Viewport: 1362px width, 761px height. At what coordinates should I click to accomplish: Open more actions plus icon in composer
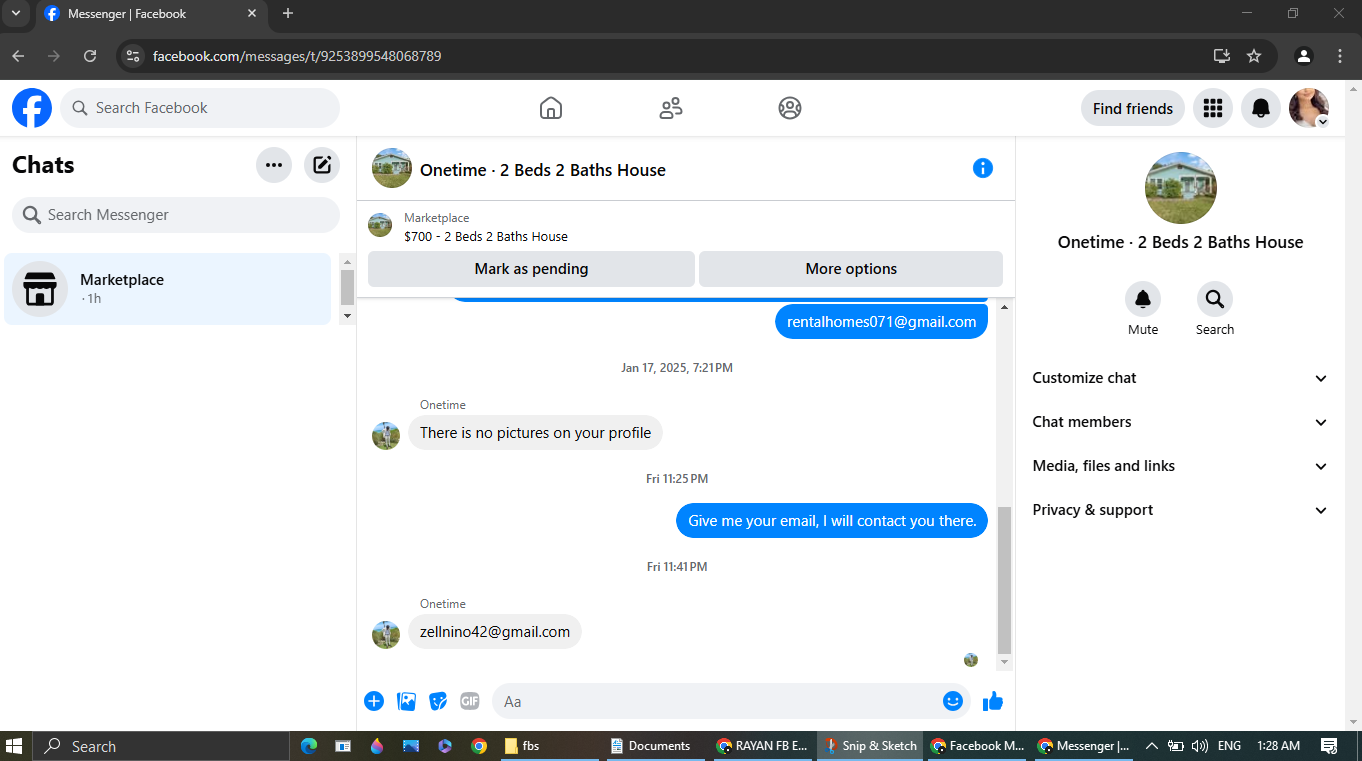[374, 701]
